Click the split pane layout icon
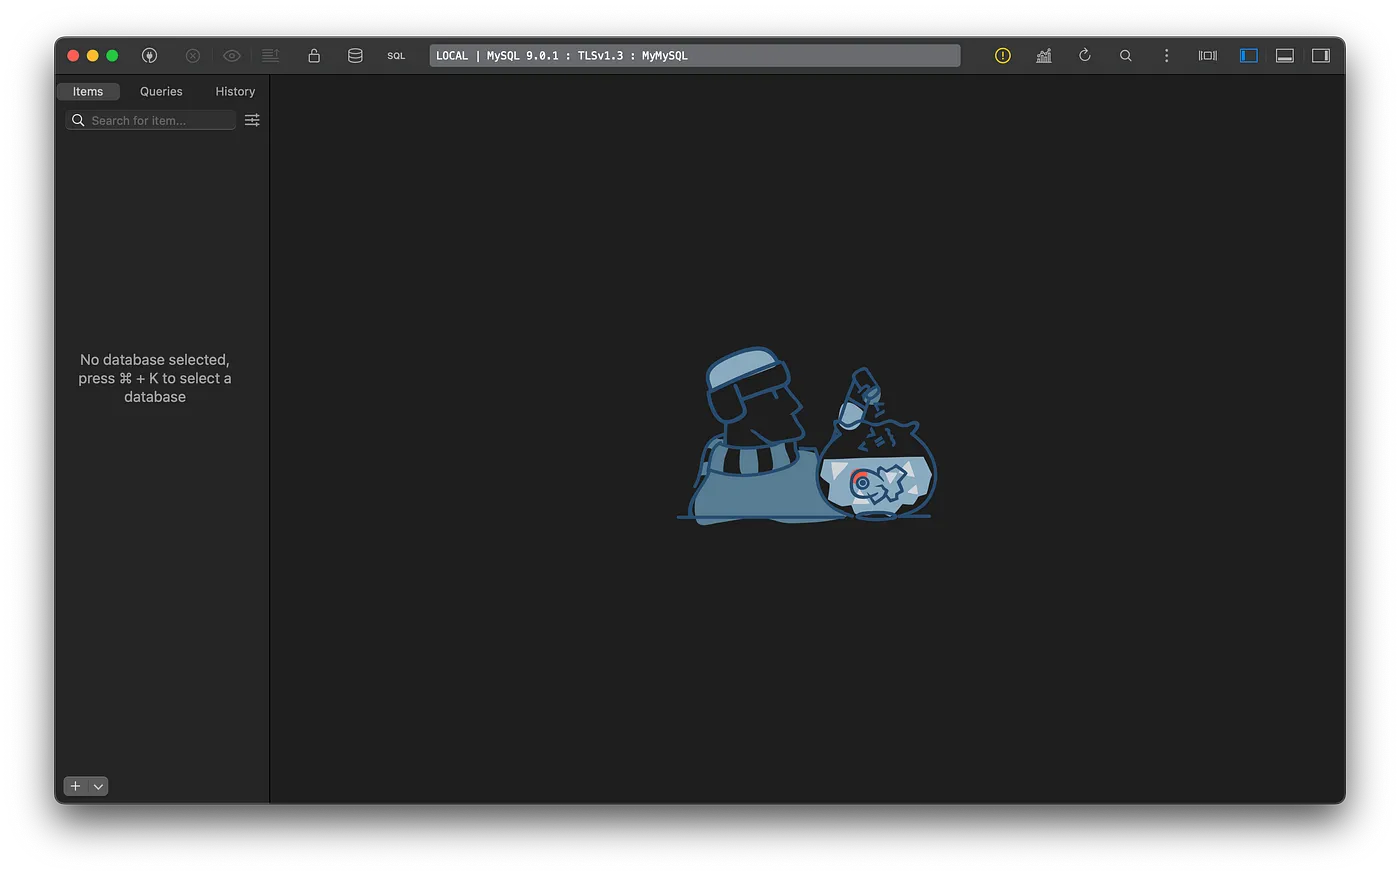This screenshot has height=876, width=1400. tap(1208, 56)
